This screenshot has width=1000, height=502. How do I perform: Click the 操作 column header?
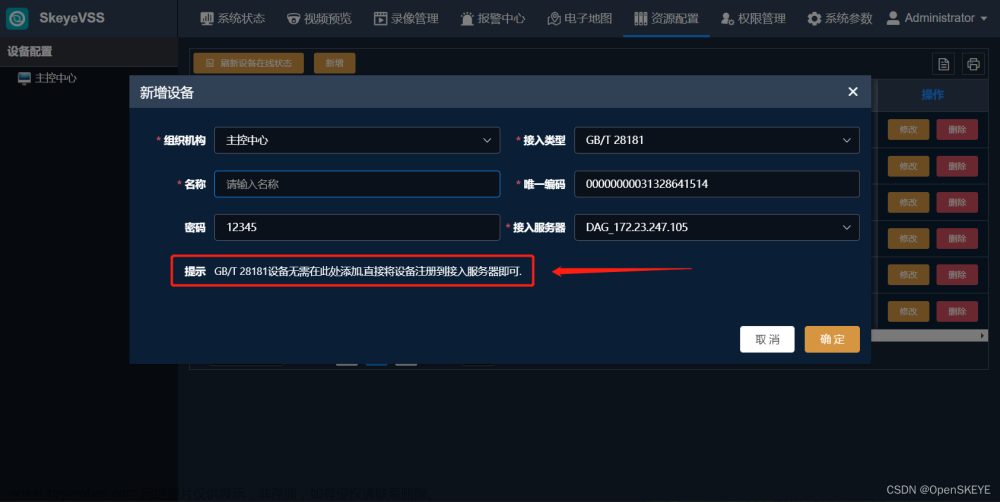pos(932,95)
